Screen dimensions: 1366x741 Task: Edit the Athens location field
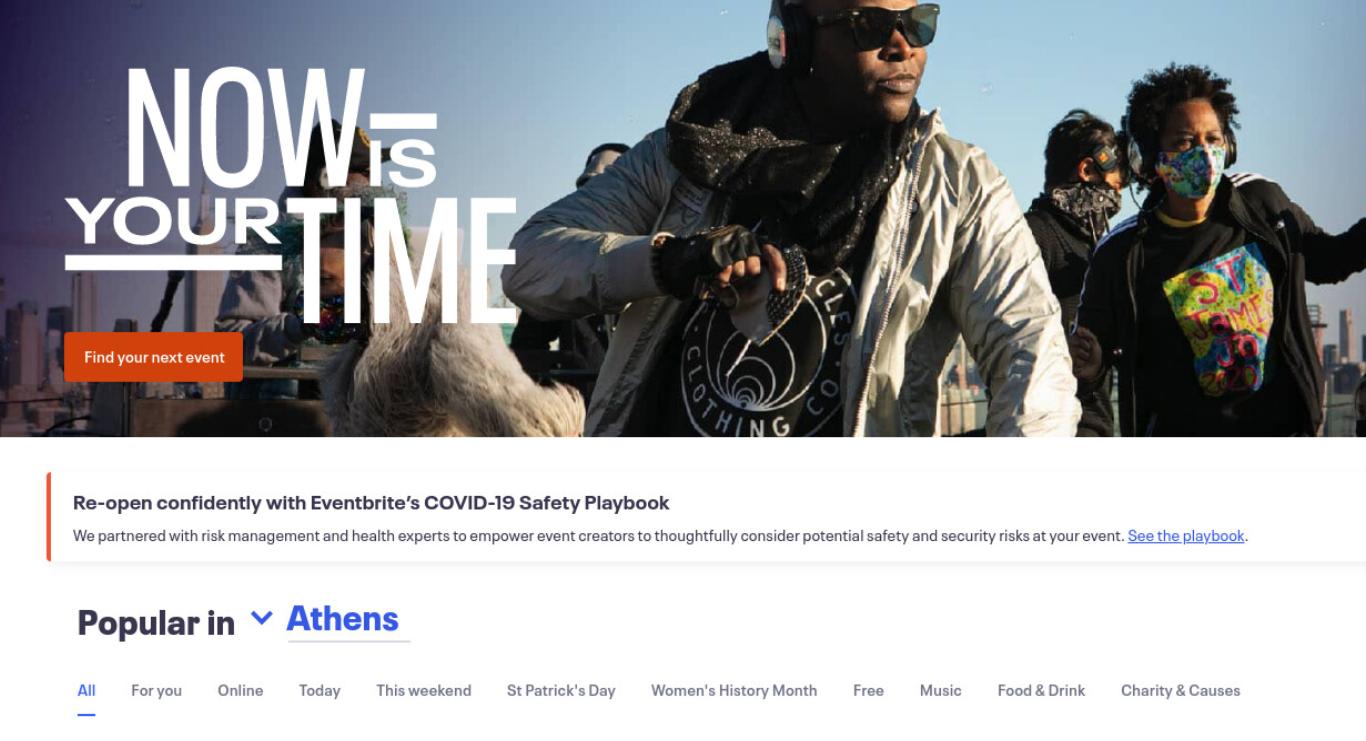(x=348, y=620)
